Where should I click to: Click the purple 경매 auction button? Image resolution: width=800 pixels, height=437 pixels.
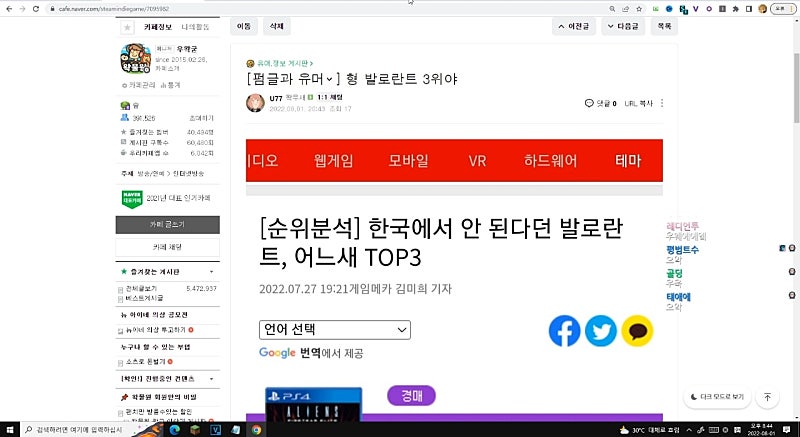pyautogui.click(x=412, y=396)
